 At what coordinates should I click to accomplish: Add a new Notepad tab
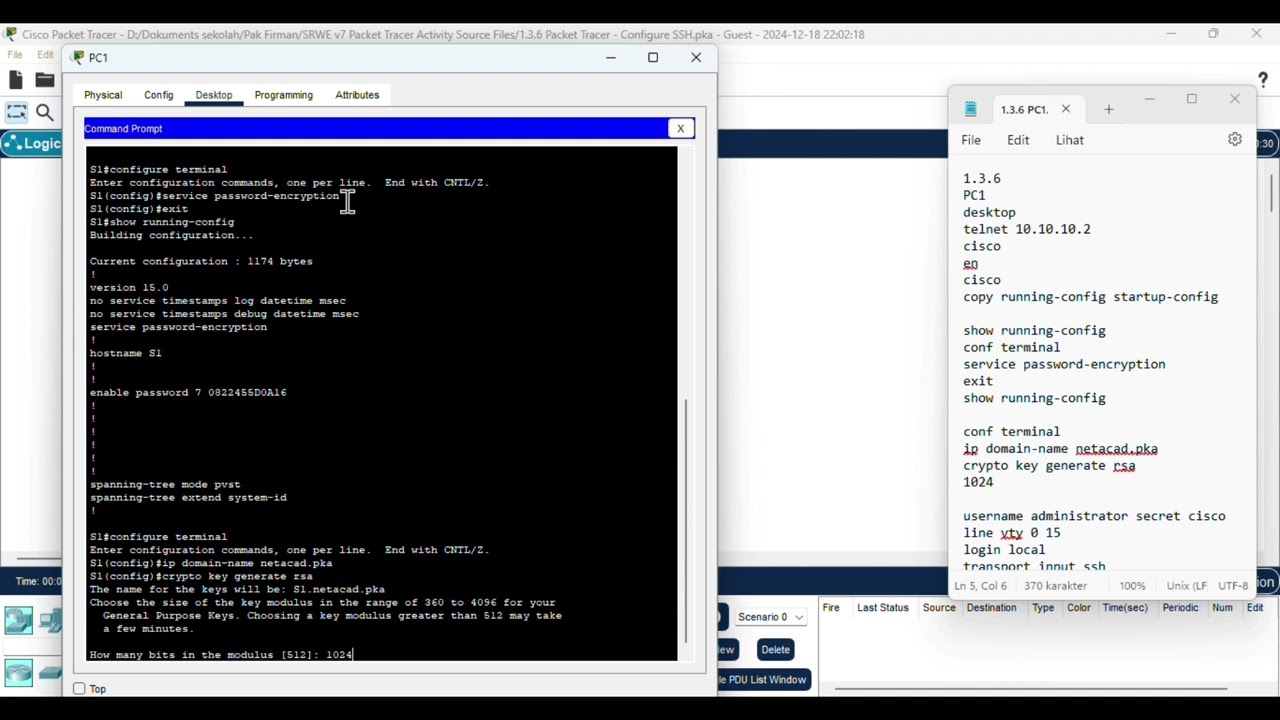(1108, 109)
